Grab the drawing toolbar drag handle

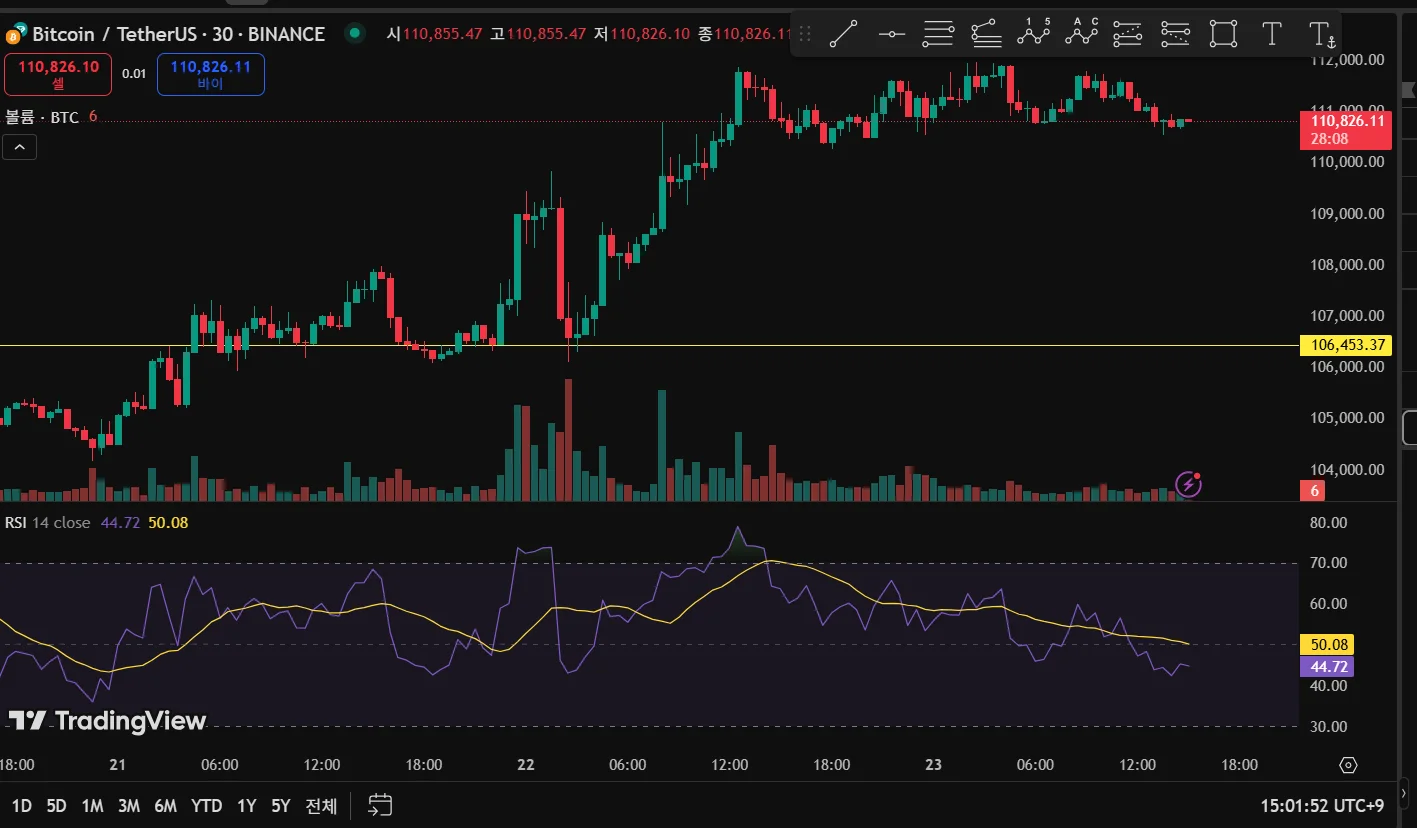[x=804, y=34]
